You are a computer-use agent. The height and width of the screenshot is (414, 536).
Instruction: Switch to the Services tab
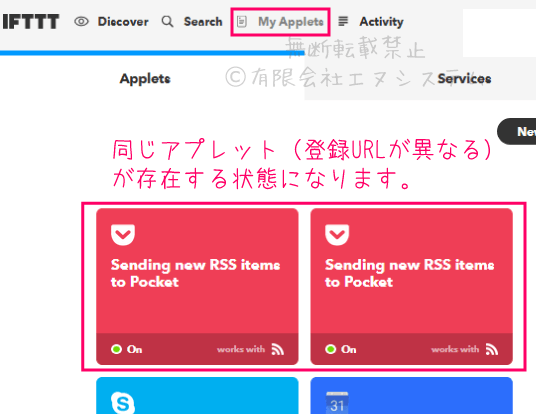point(464,79)
